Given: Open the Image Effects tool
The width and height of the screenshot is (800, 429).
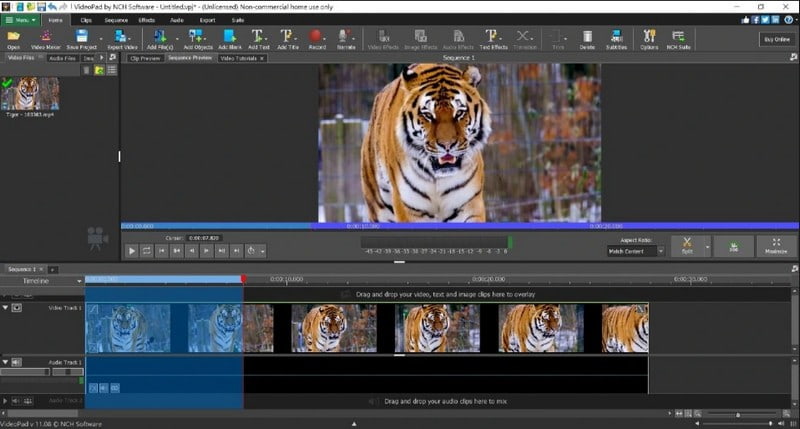Looking at the screenshot, I should [420, 39].
